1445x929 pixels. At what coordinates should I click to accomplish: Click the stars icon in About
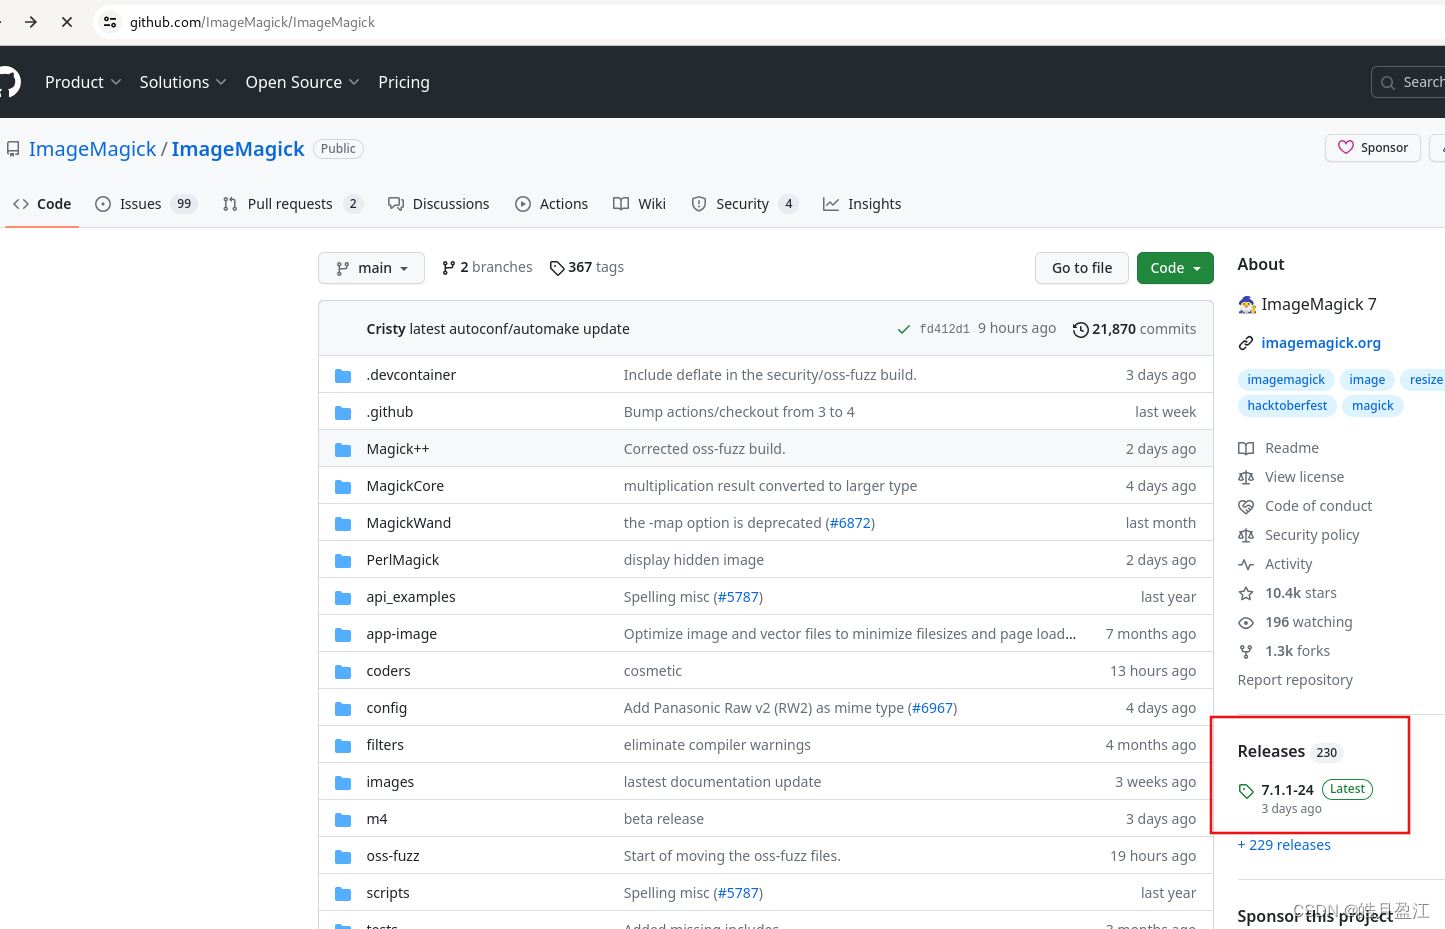click(1246, 593)
